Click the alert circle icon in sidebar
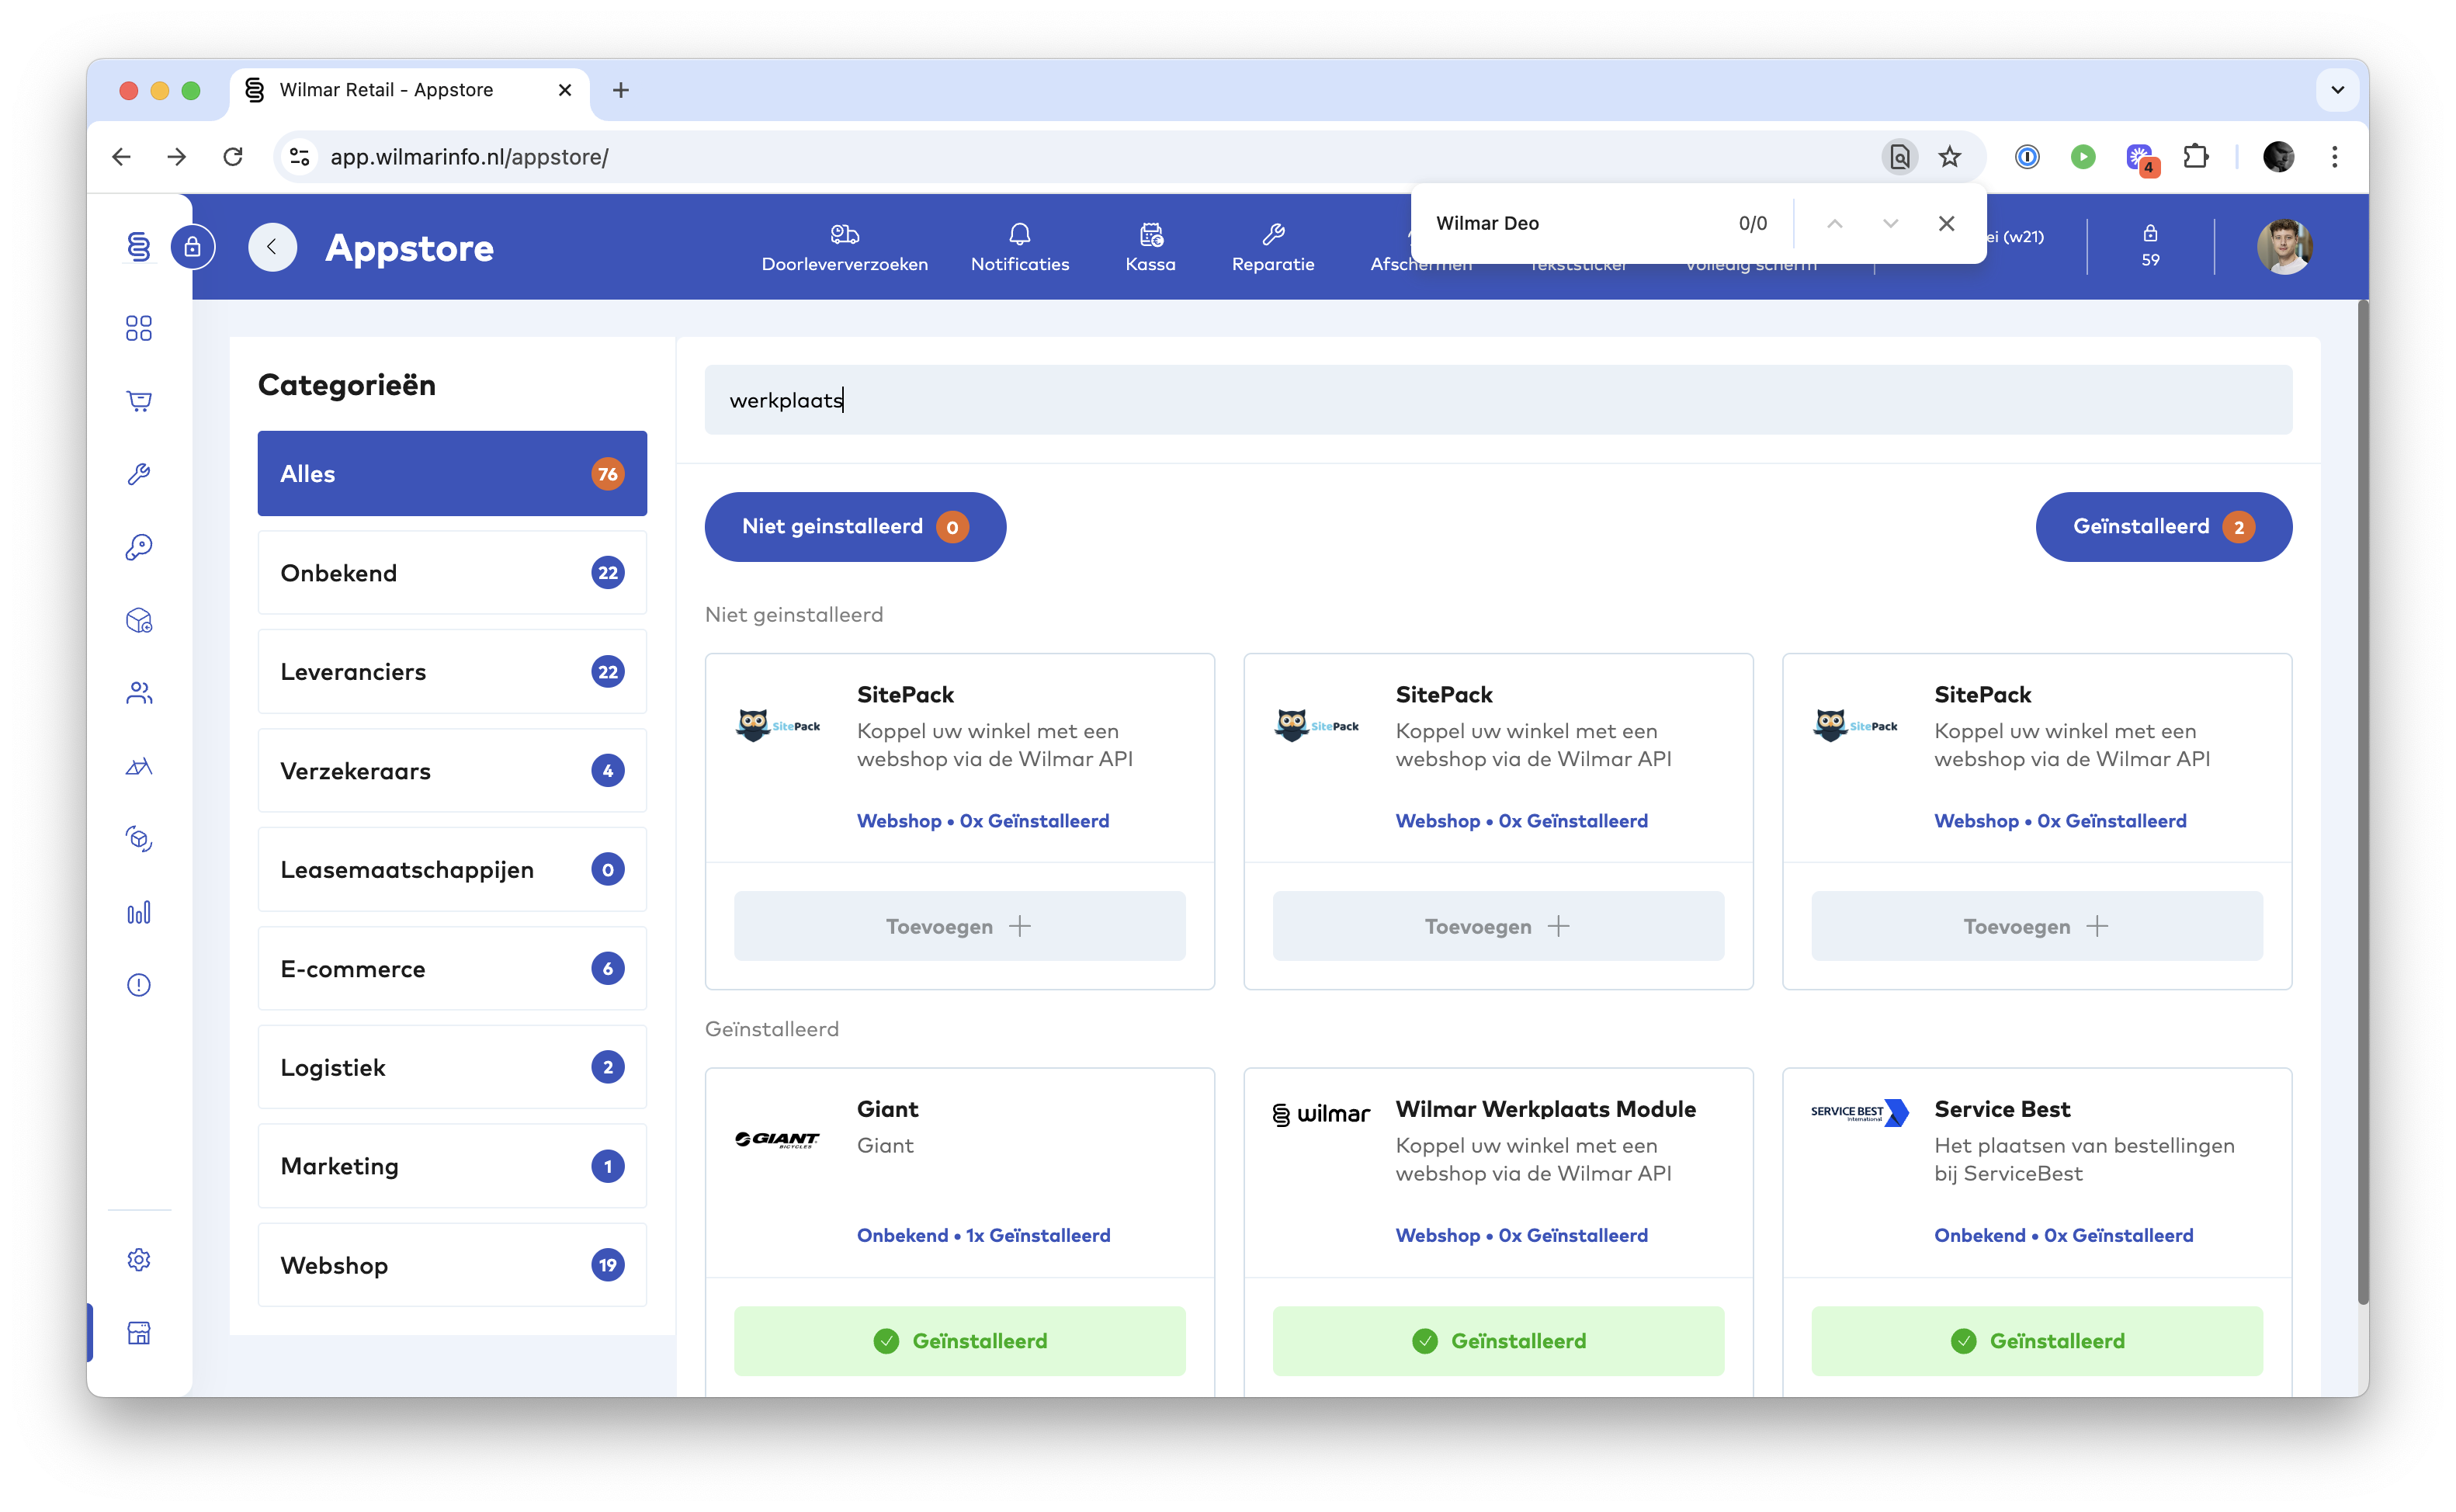 pos(139,985)
